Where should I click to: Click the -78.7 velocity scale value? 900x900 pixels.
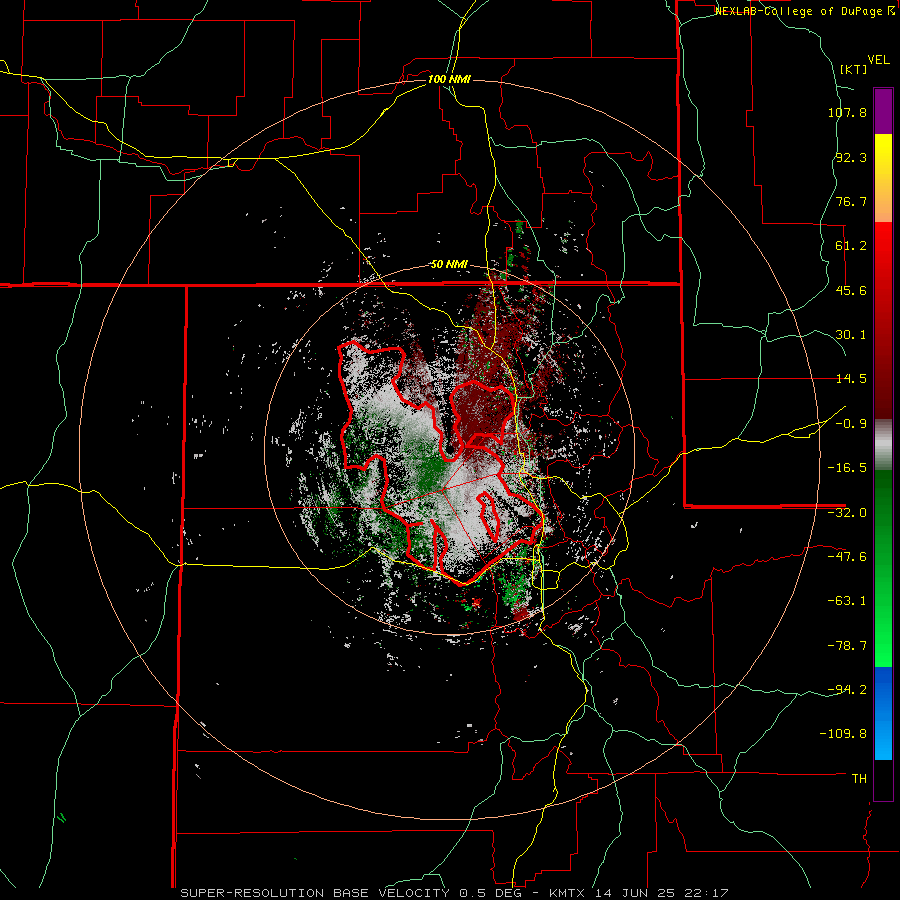click(x=847, y=646)
